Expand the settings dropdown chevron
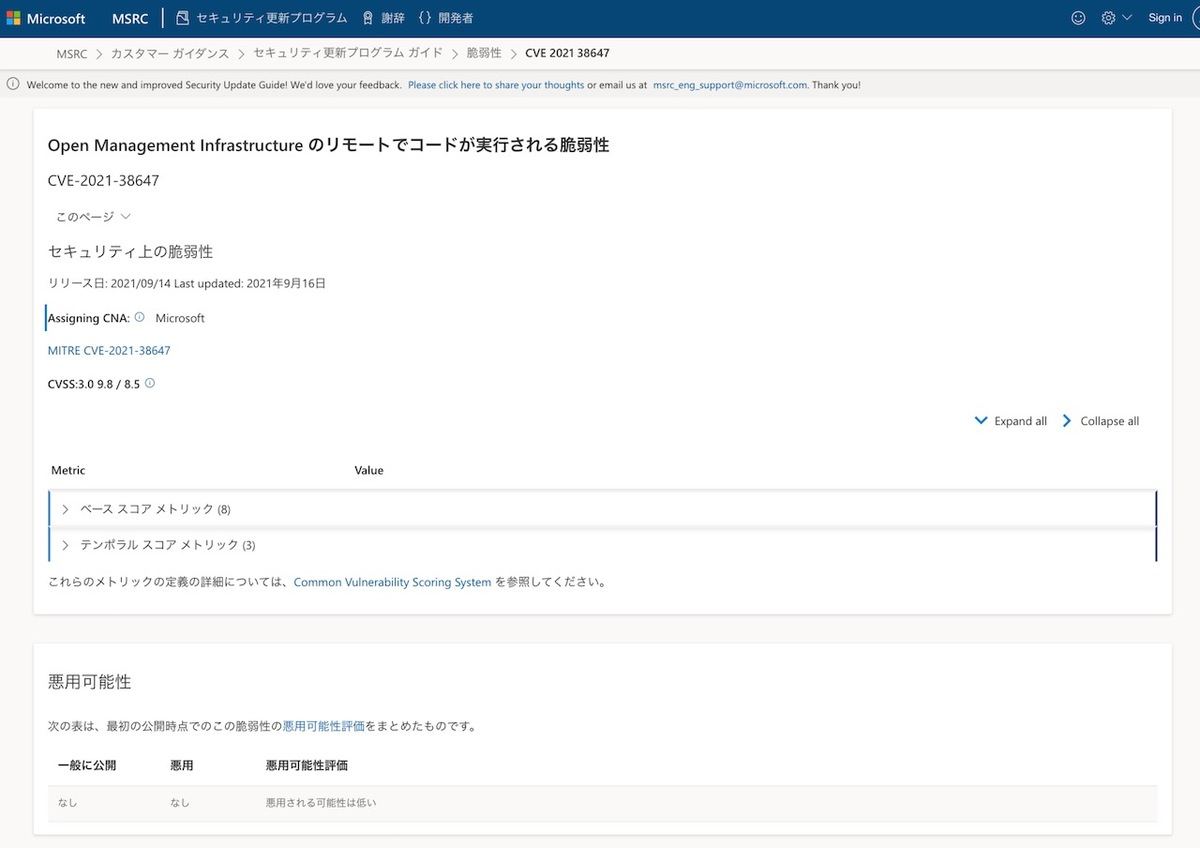 coord(1127,18)
